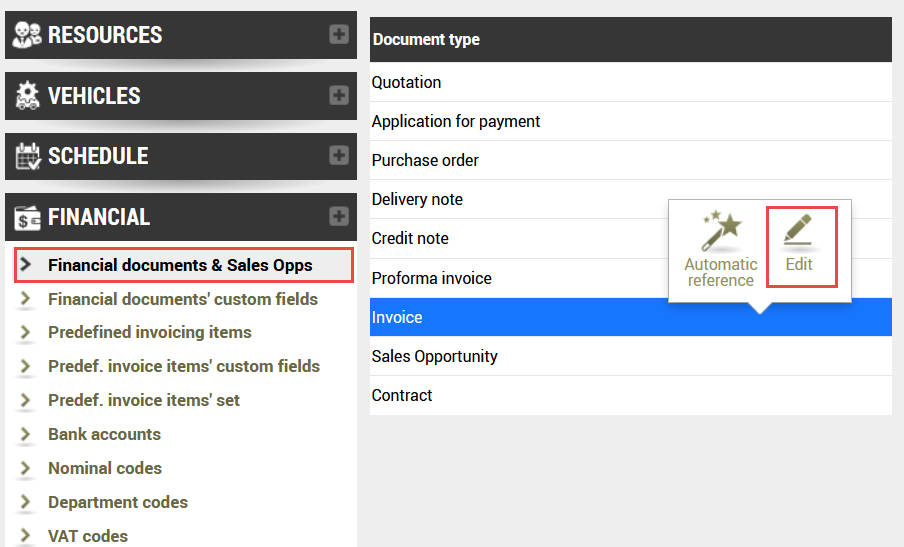Select the Delivery note row
This screenshot has width=904, height=547.
(631, 199)
